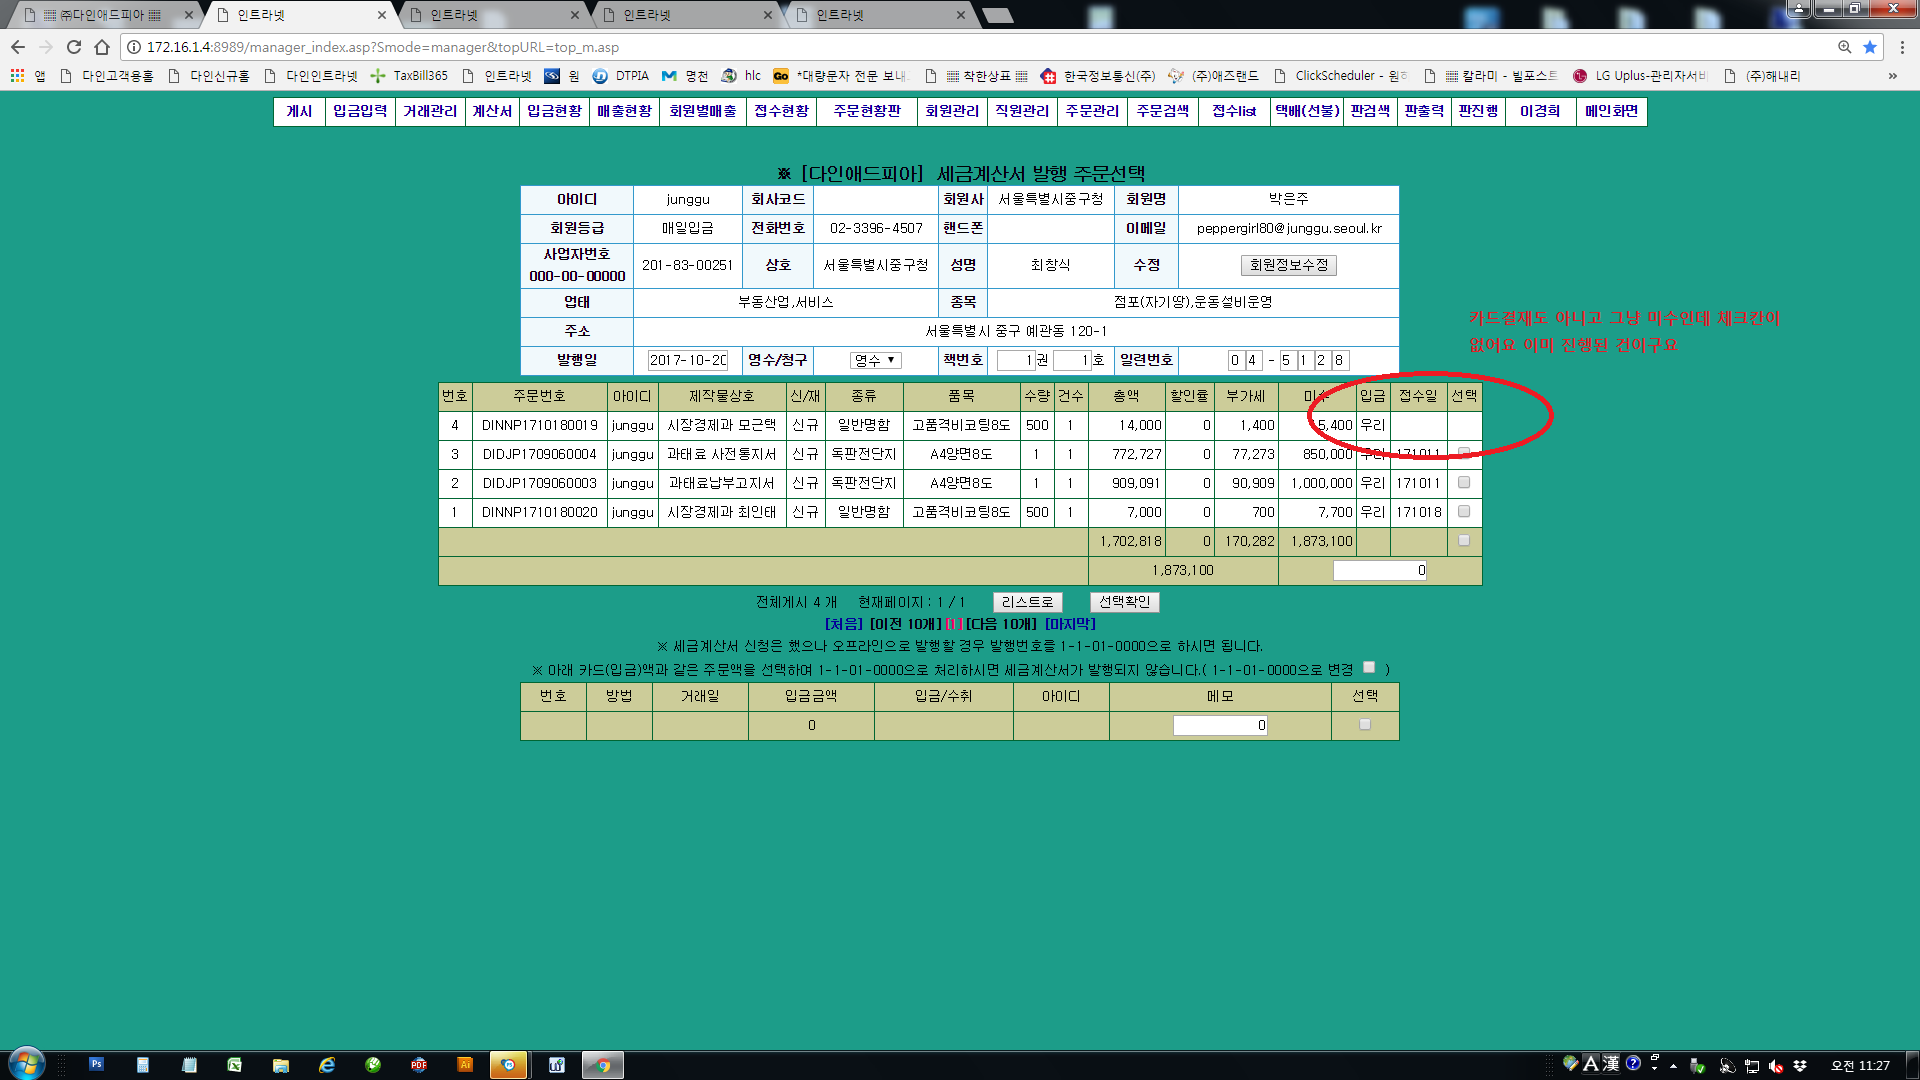Screen dimensions: 1920x1080
Task: Click the browser home icon
Action: [x=102, y=47]
